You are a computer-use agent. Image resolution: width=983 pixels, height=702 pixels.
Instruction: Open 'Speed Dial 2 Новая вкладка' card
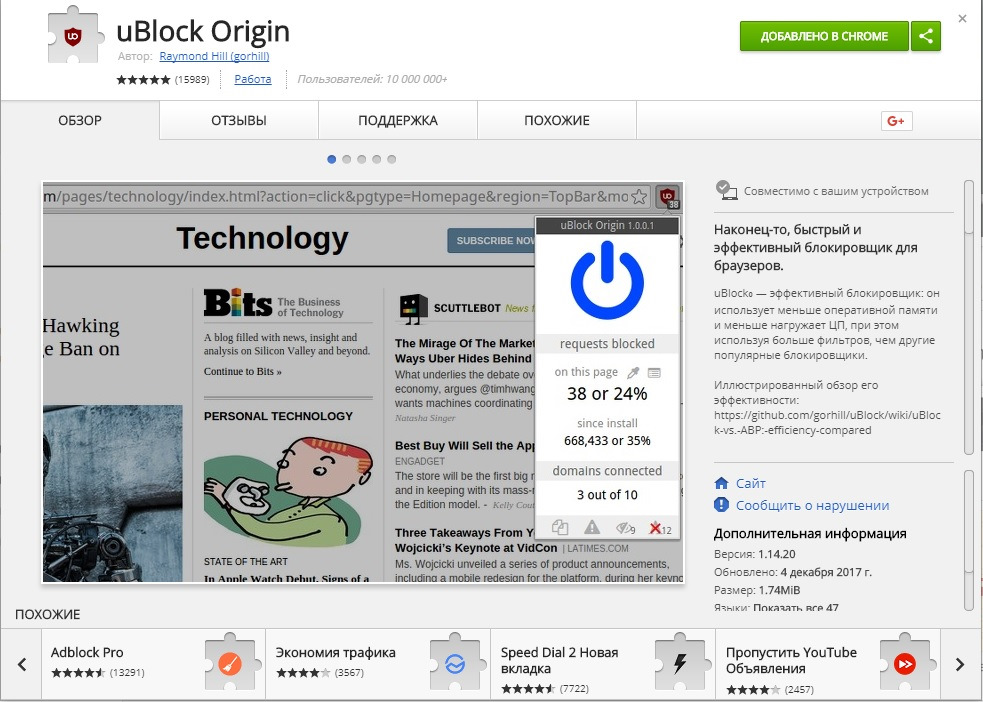click(603, 664)
